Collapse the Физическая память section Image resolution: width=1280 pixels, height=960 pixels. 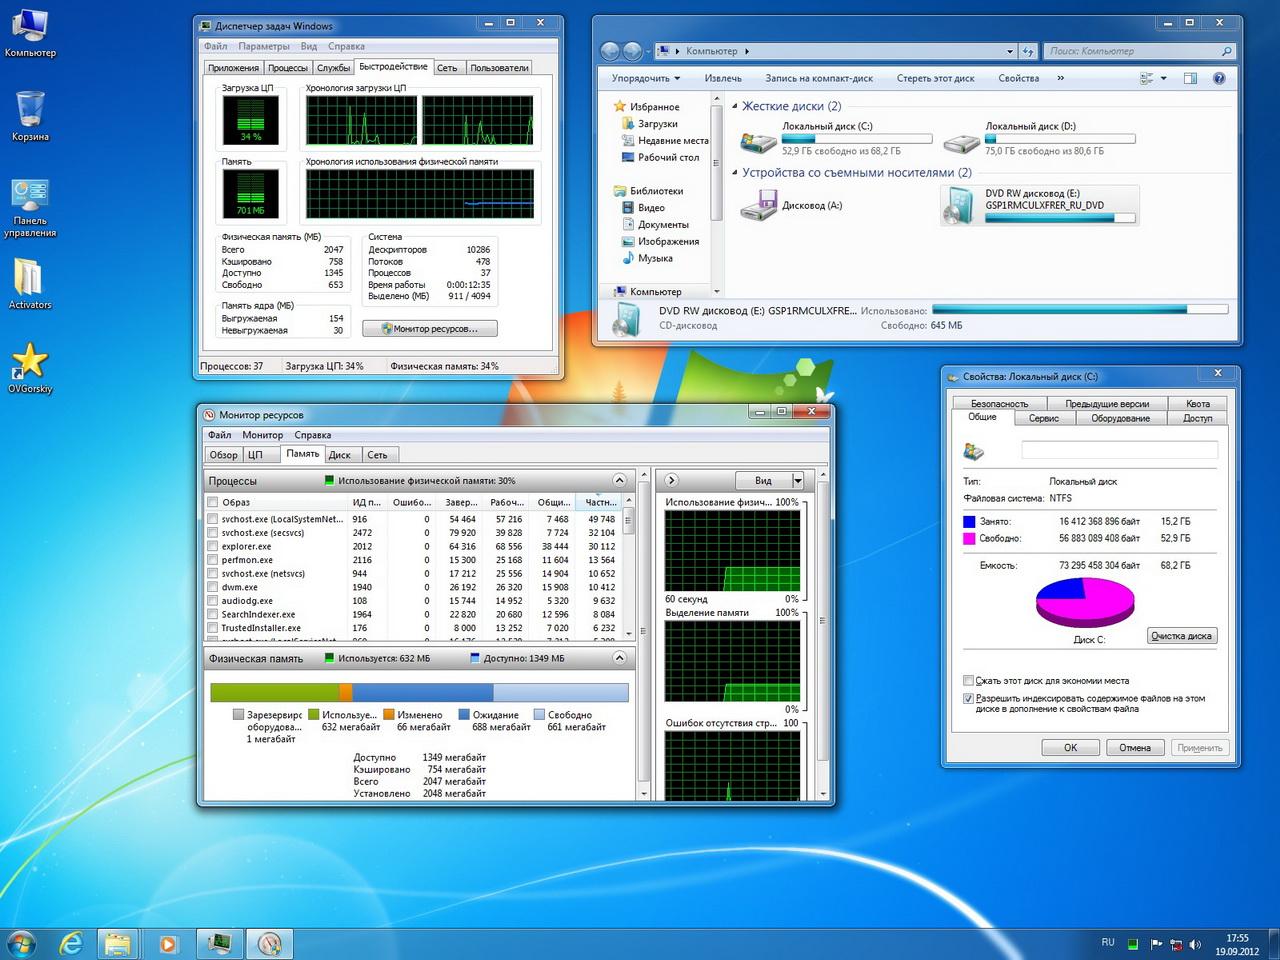(x=620, y=658)
